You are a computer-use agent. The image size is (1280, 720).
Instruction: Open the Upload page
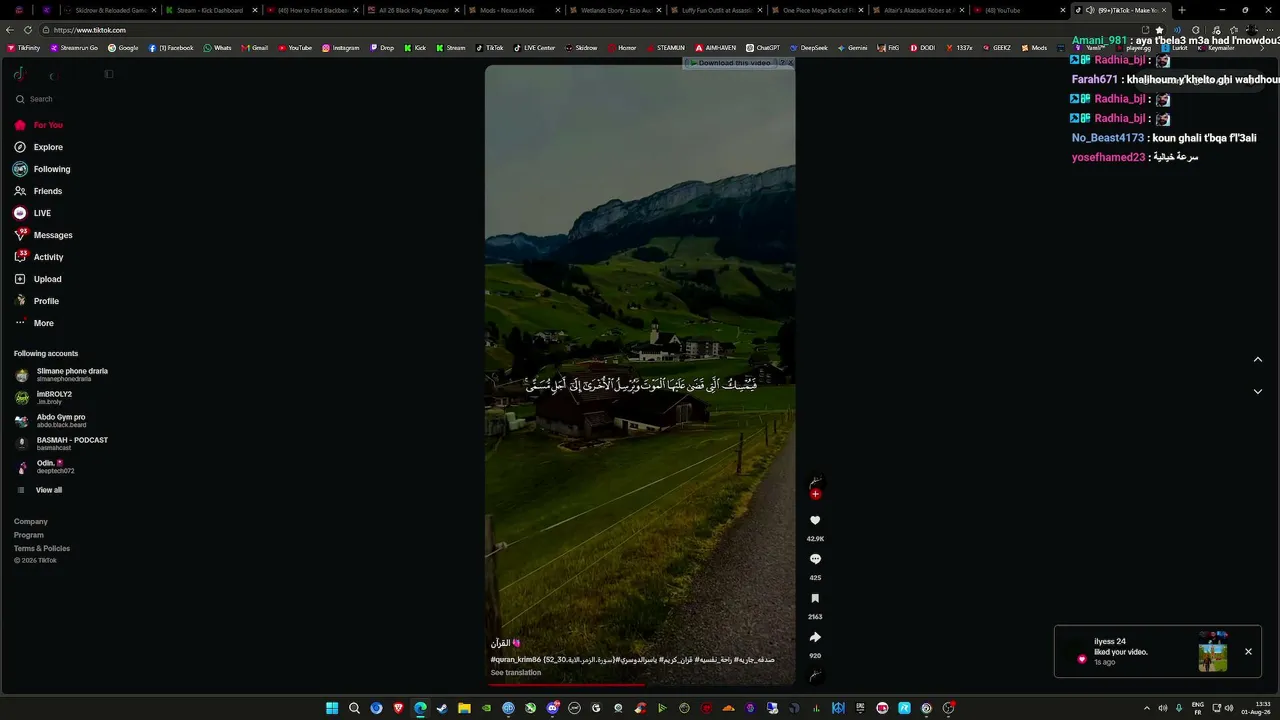[x=38, y=279]
